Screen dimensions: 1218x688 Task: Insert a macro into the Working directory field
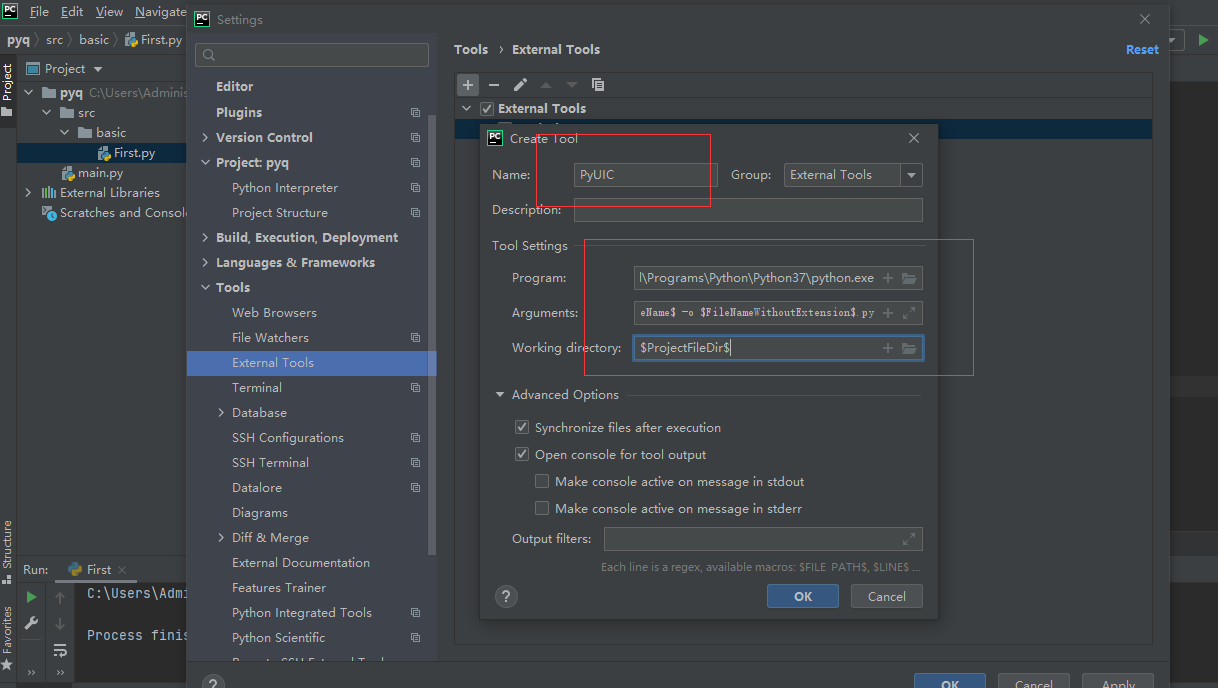888,348
